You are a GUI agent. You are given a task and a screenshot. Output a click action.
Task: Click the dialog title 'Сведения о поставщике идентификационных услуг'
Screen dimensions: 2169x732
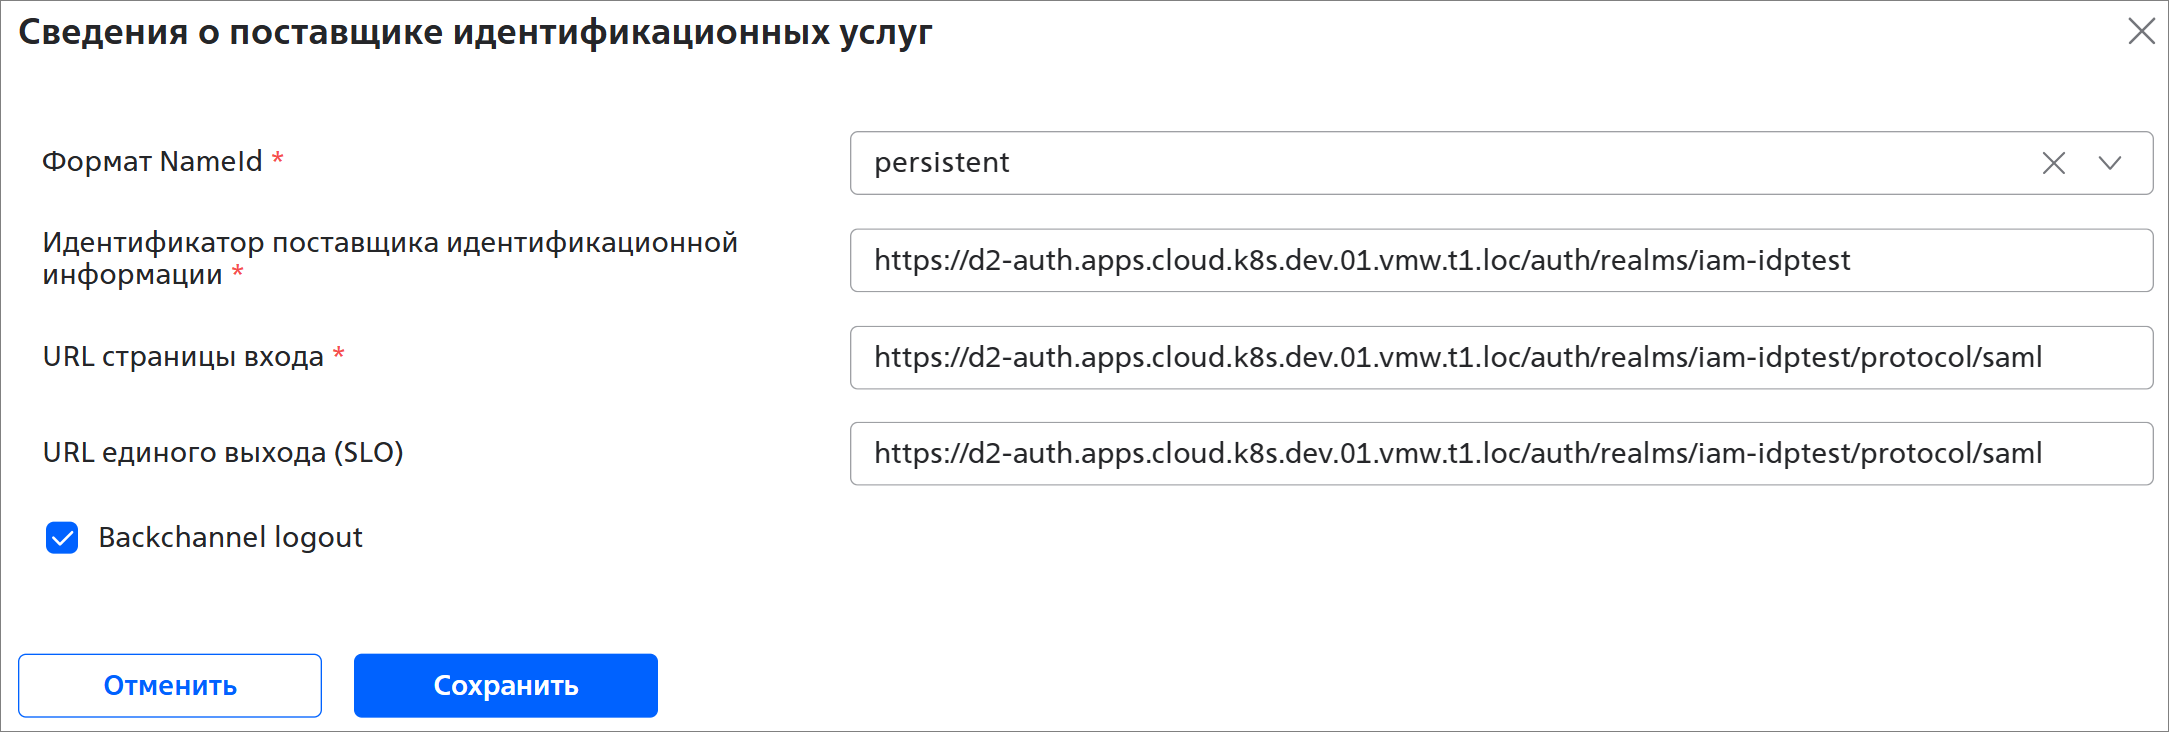coord(475,32)
